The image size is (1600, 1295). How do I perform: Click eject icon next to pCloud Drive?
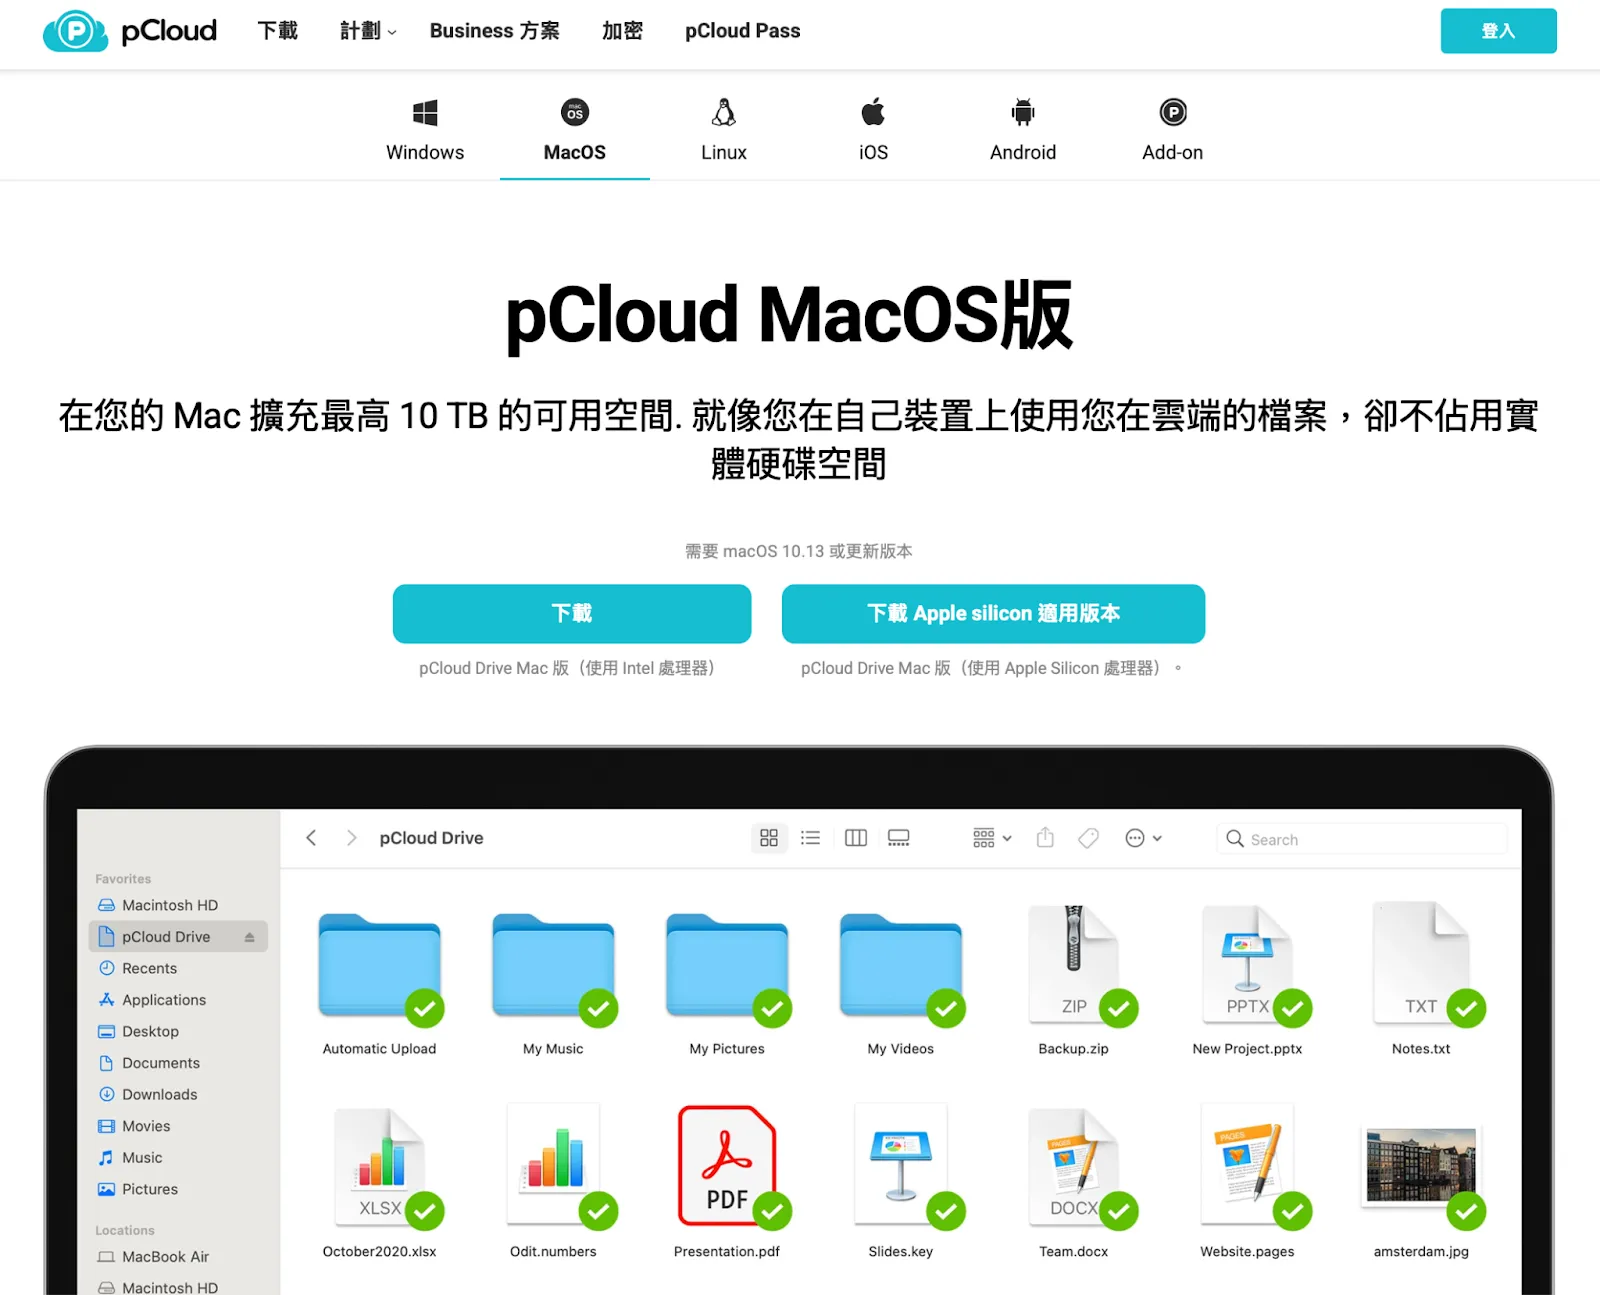click(x=249, y=937)
